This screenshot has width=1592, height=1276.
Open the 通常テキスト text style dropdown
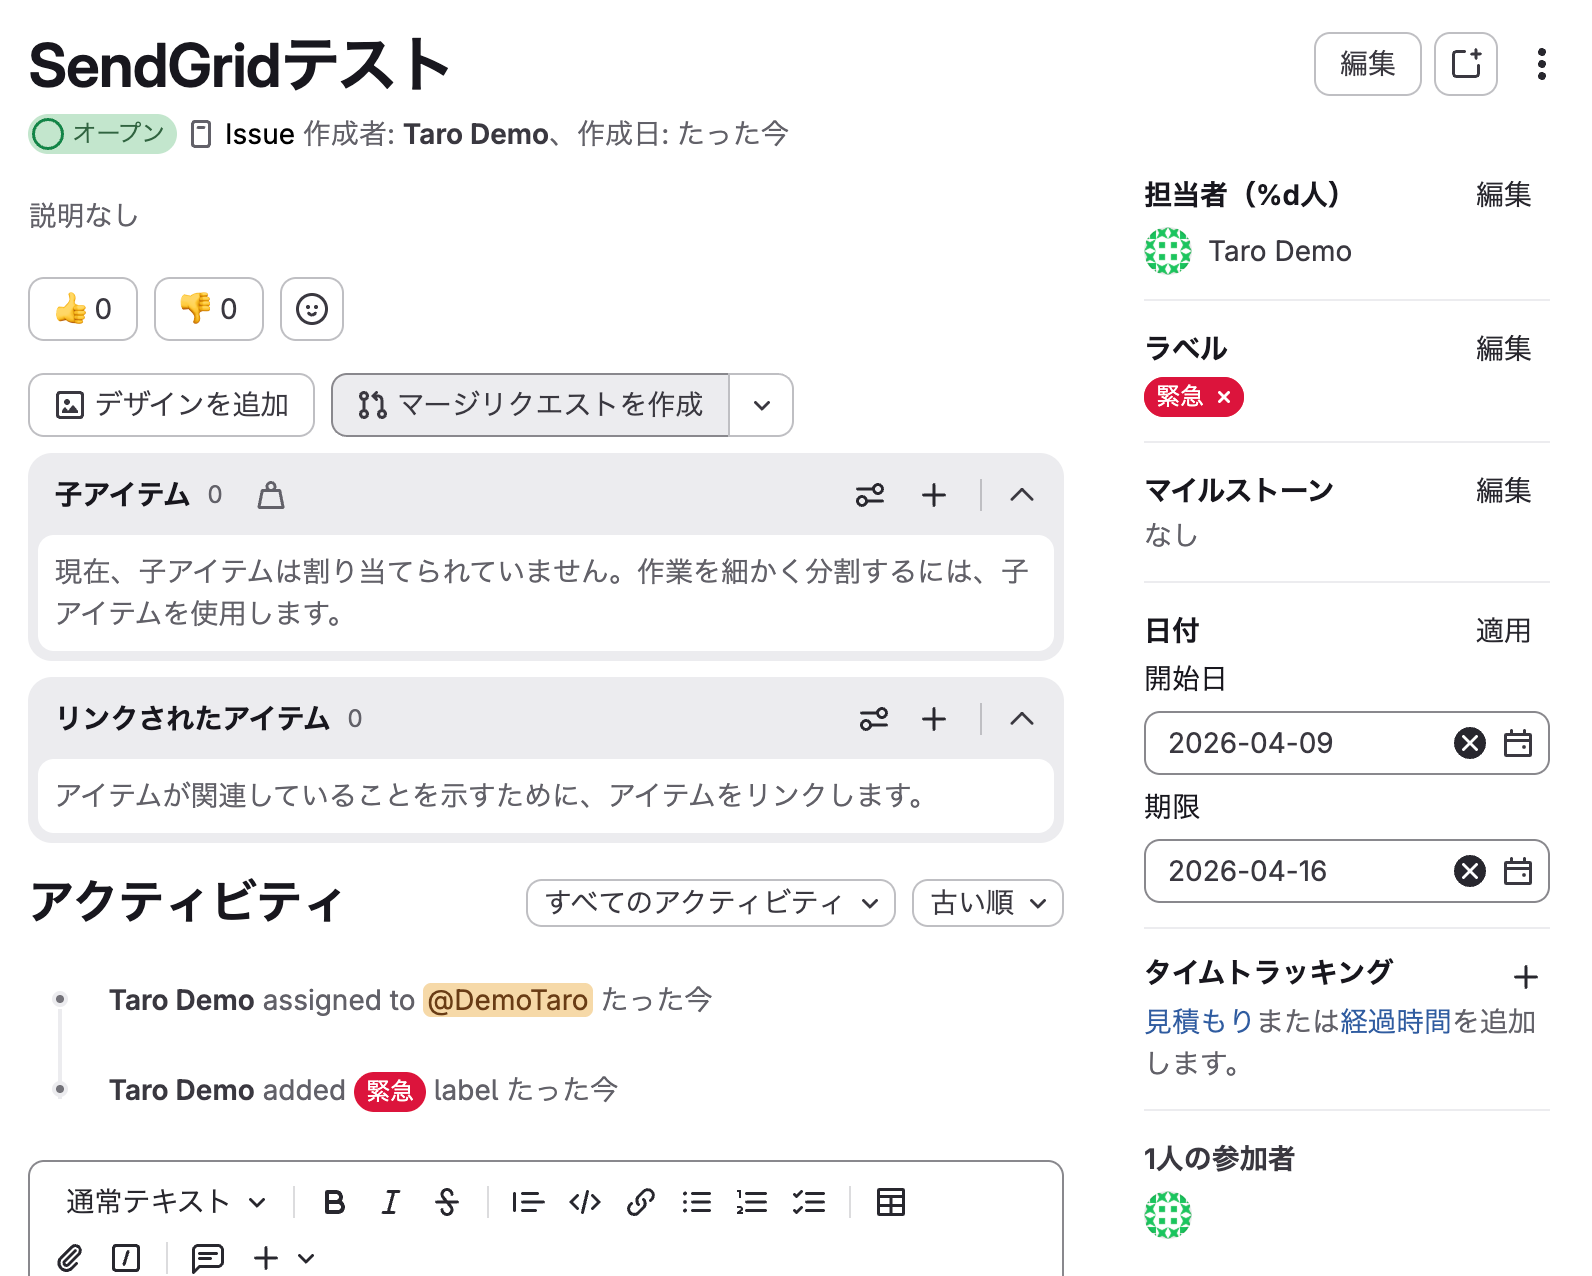click(166, 1202)
